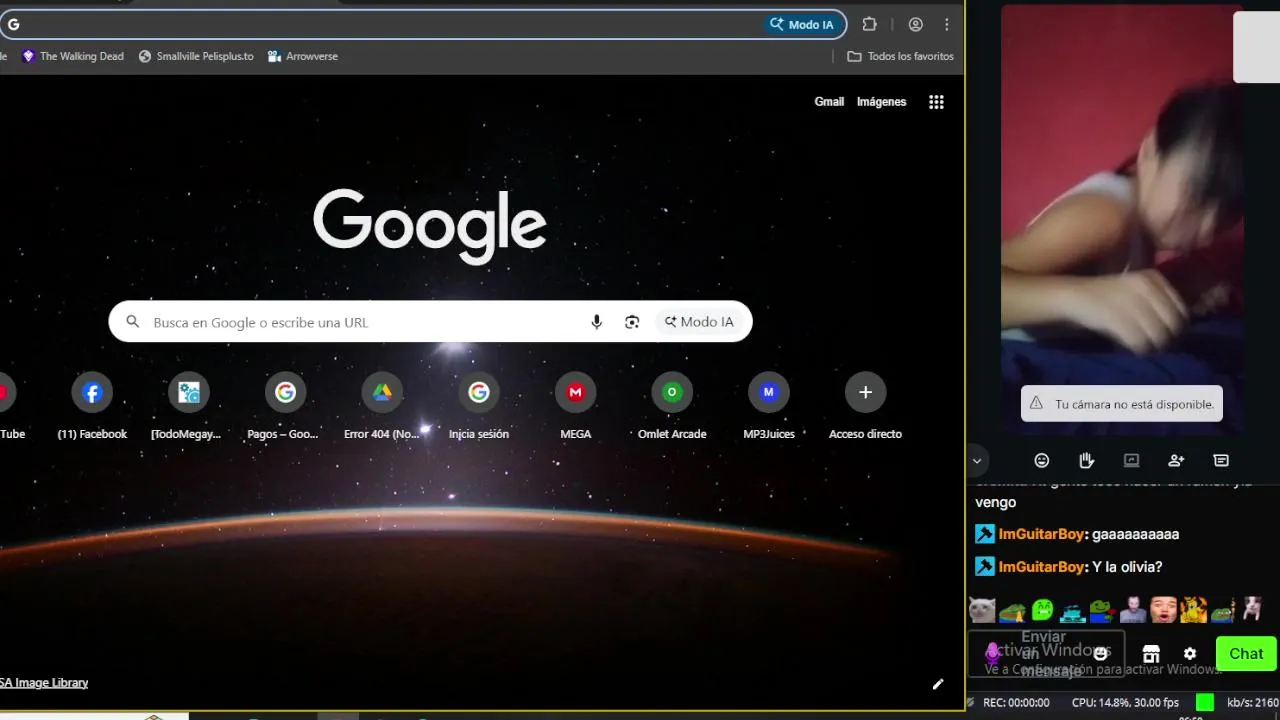The image size is (1280, 720).
Task: Collapse panel with down chevron
Action: 977,461
